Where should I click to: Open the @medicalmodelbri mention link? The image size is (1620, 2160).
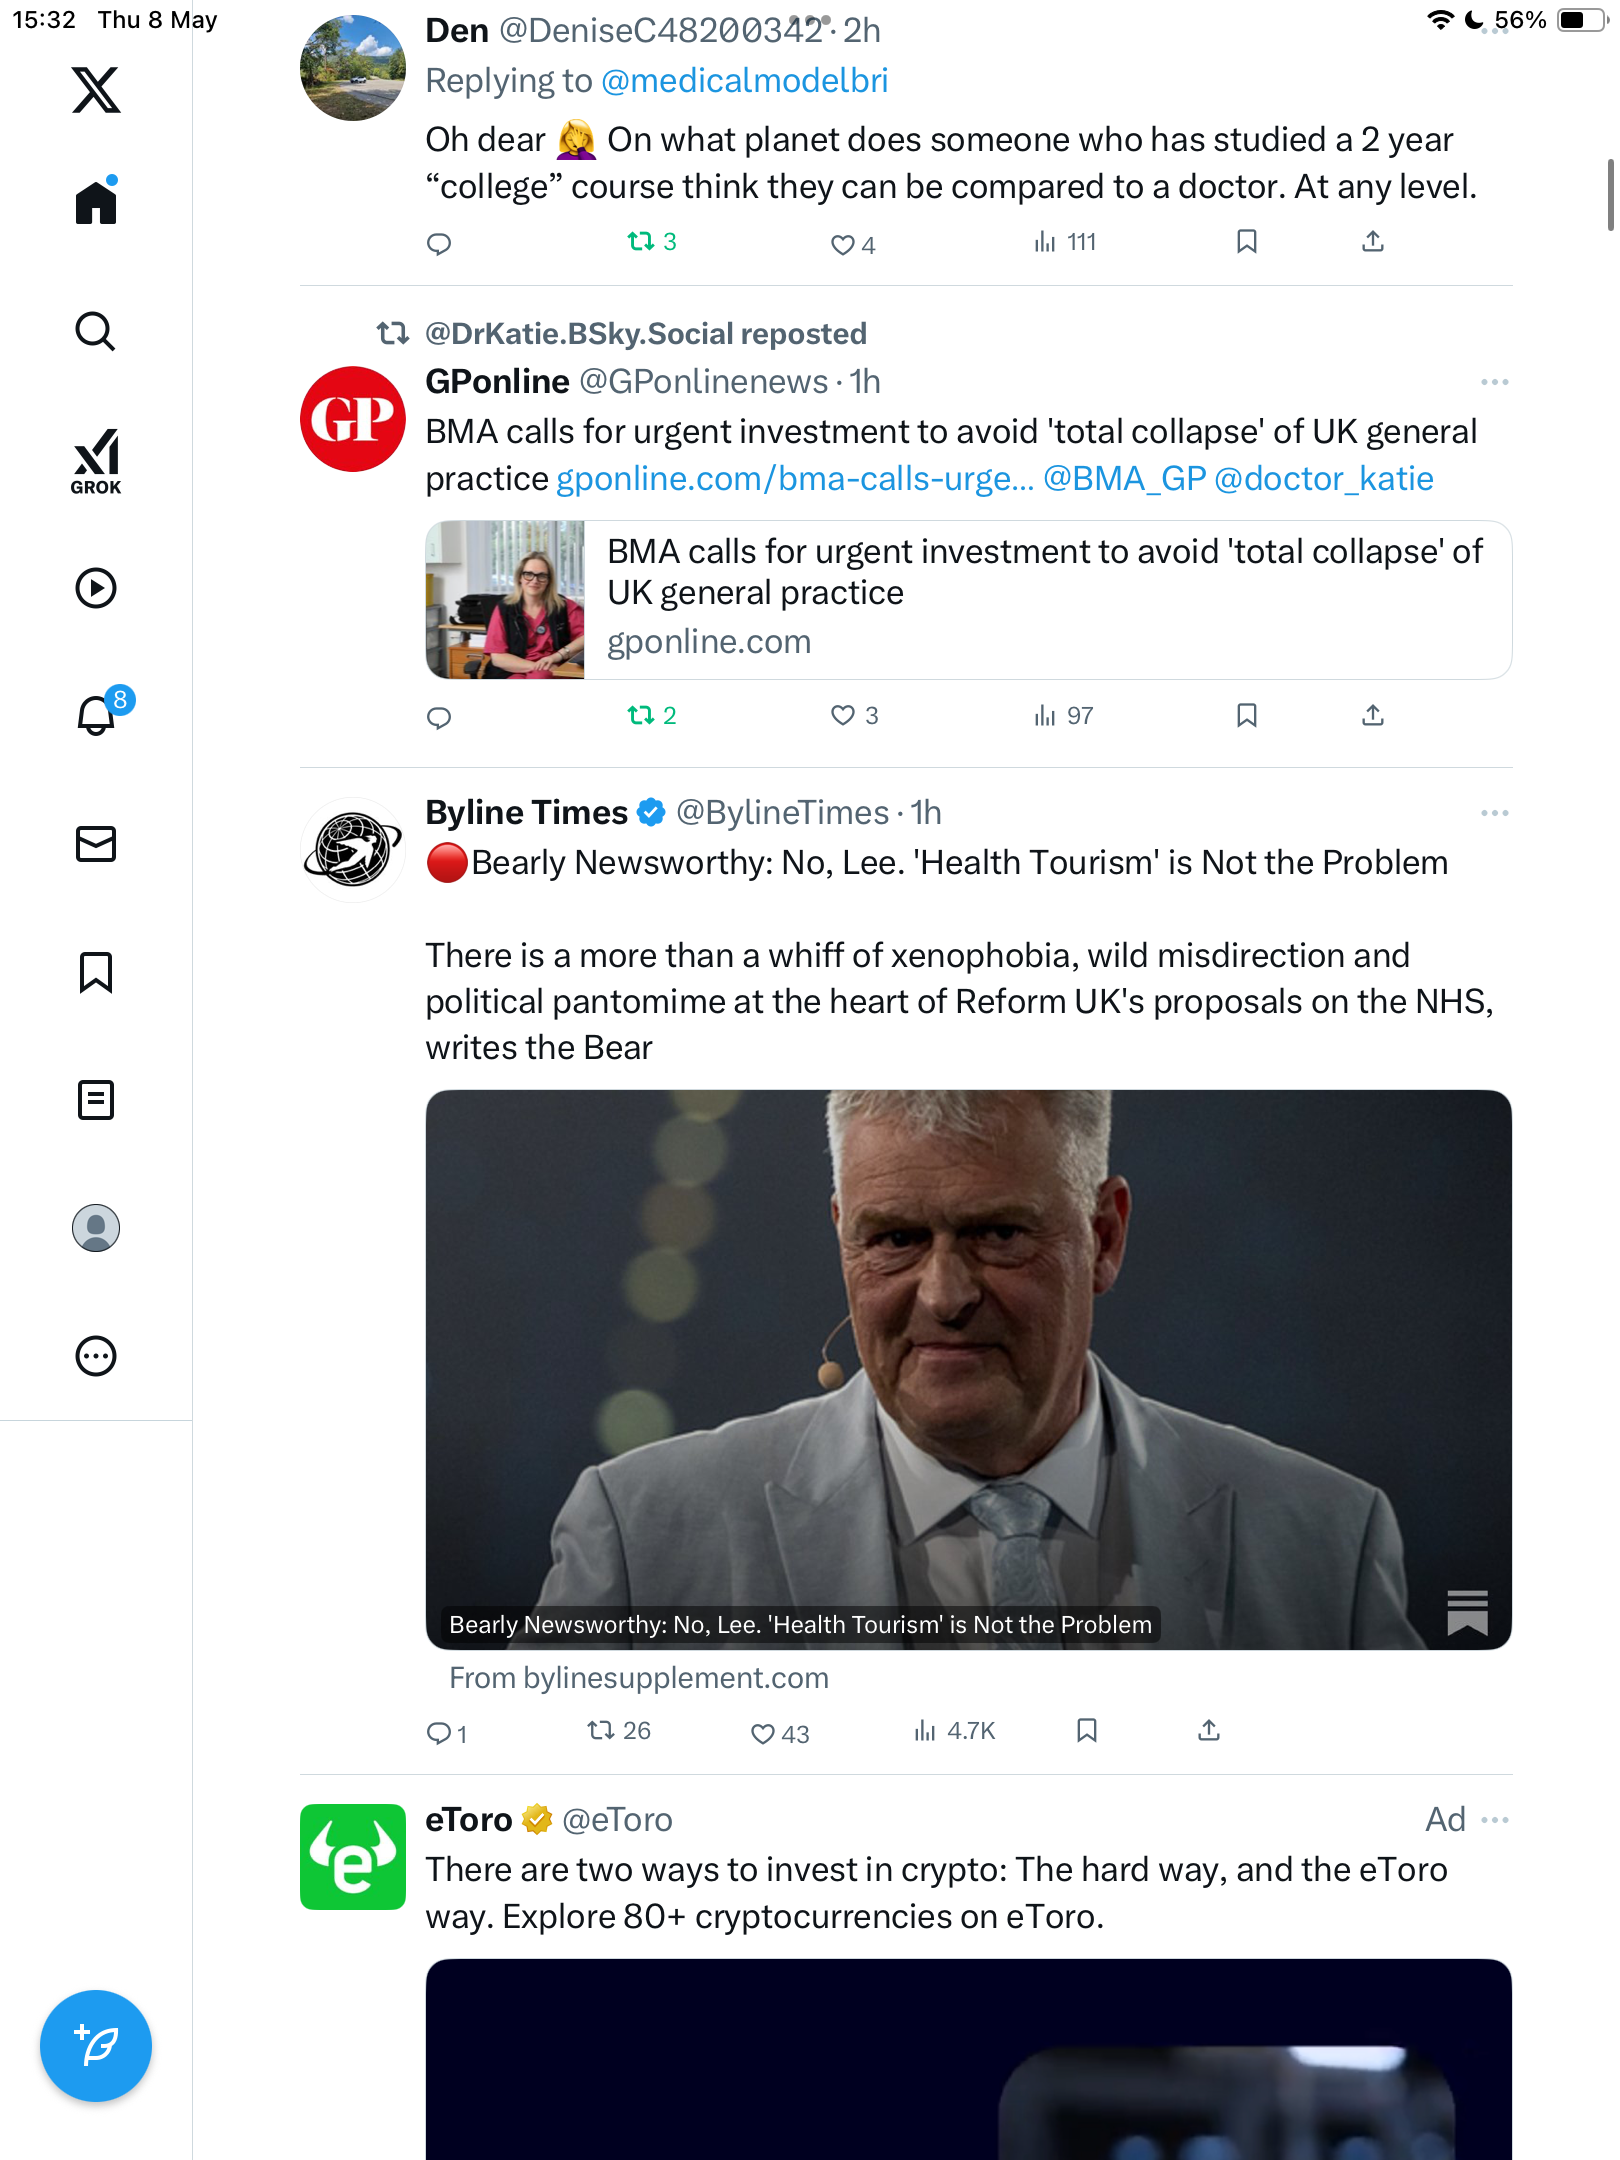[x=745, y=80]
